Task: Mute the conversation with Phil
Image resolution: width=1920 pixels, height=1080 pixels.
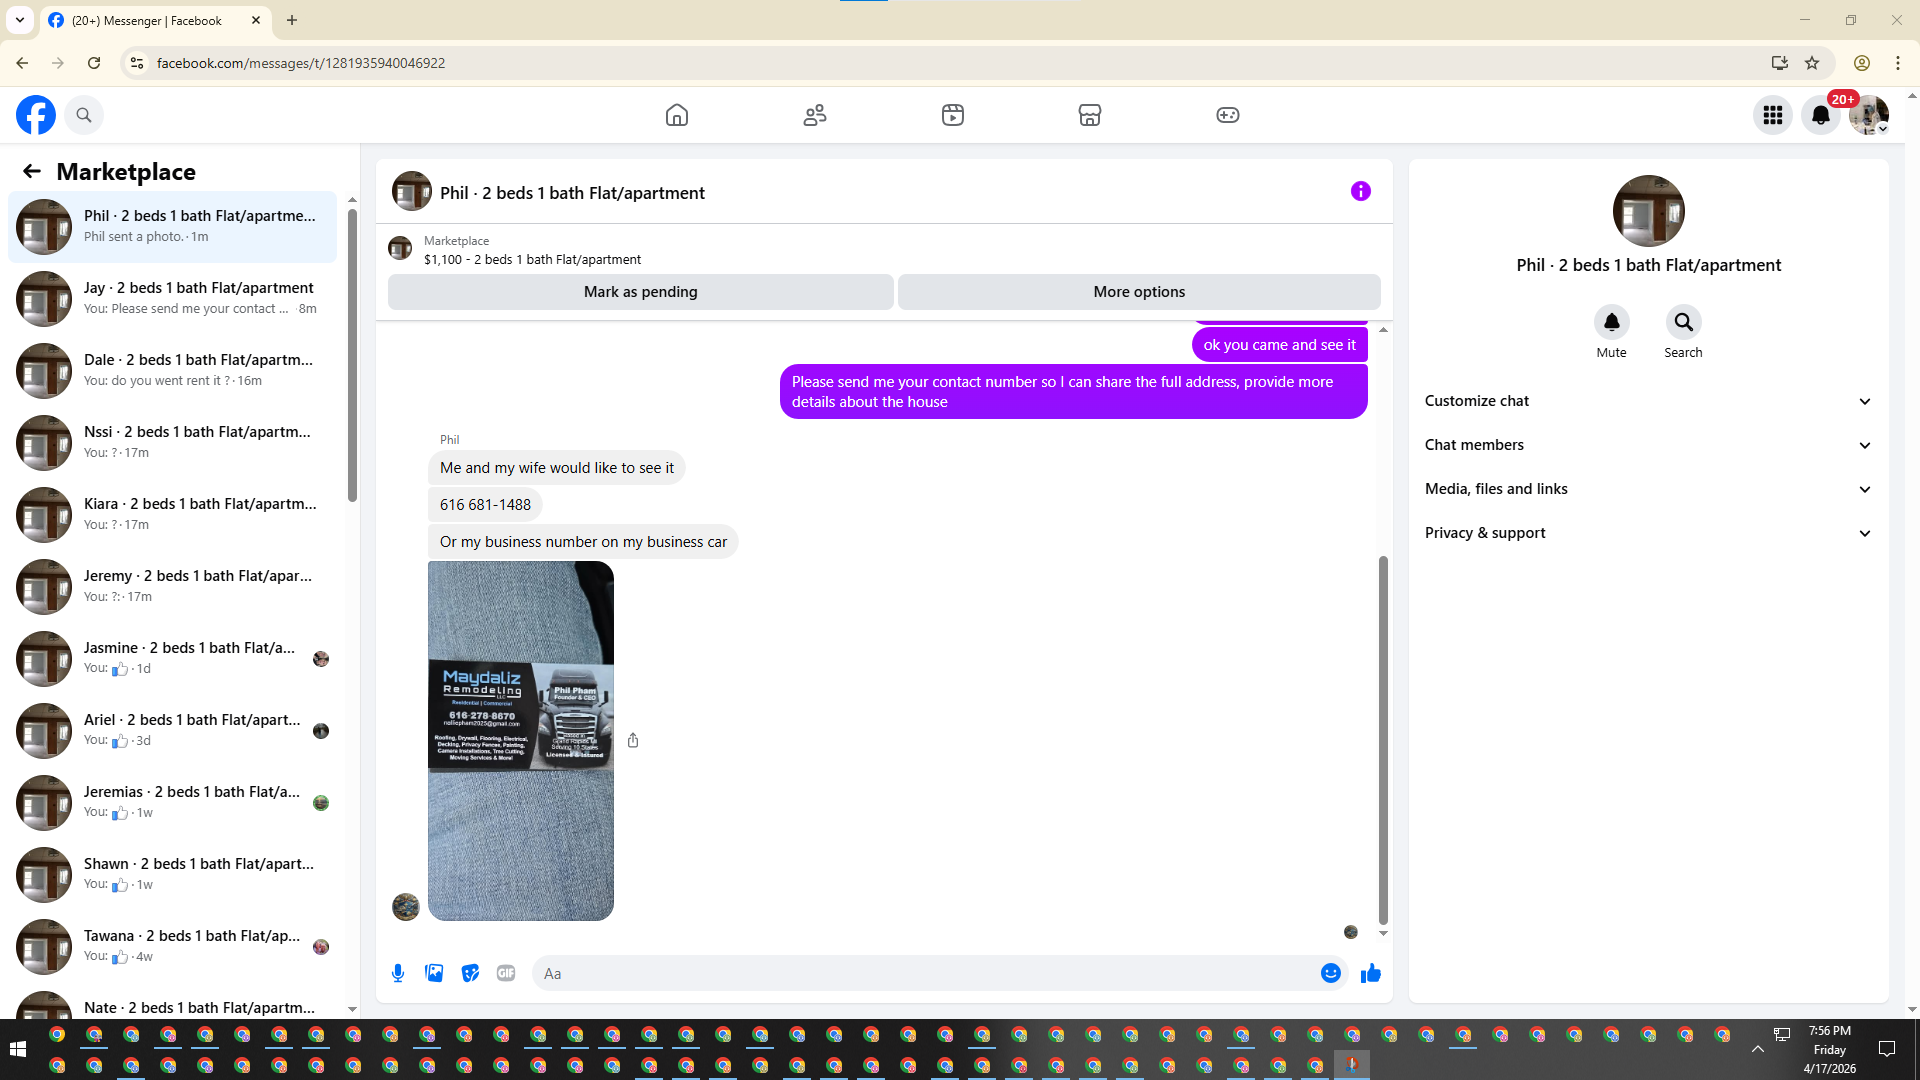Action: coord(1611,322)
